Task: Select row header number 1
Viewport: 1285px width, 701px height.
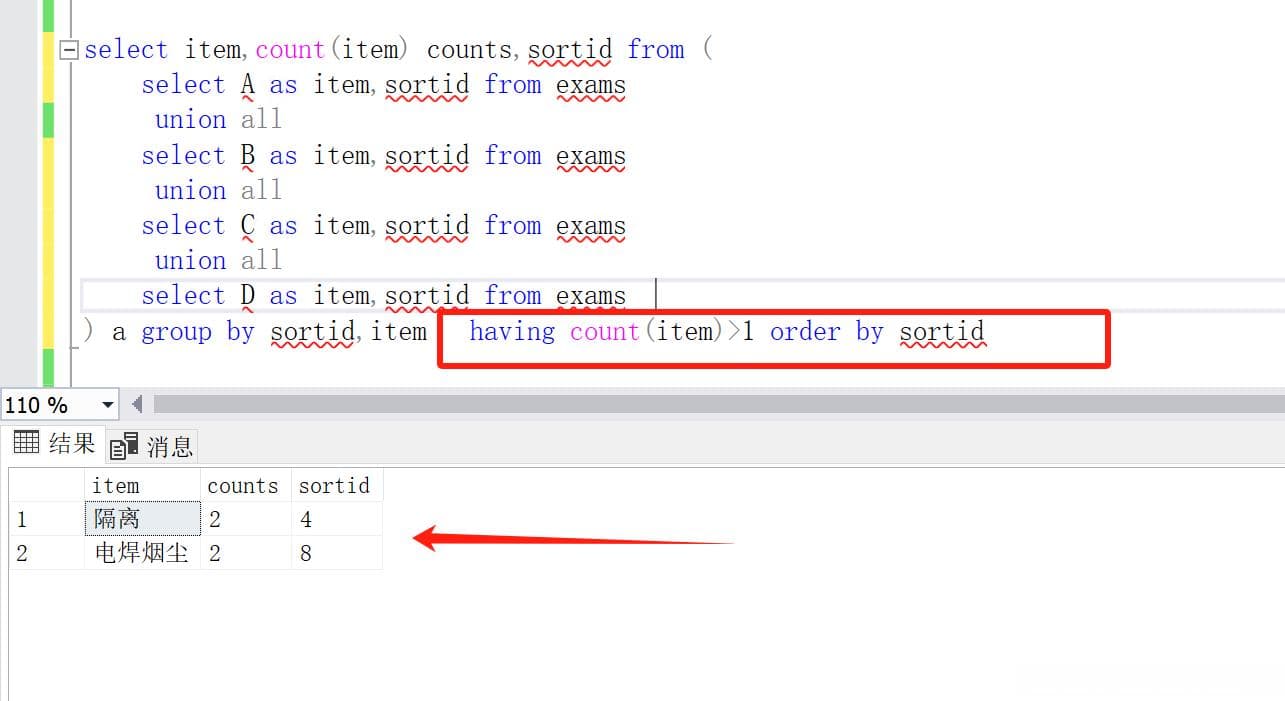Action: pos(46,519)
